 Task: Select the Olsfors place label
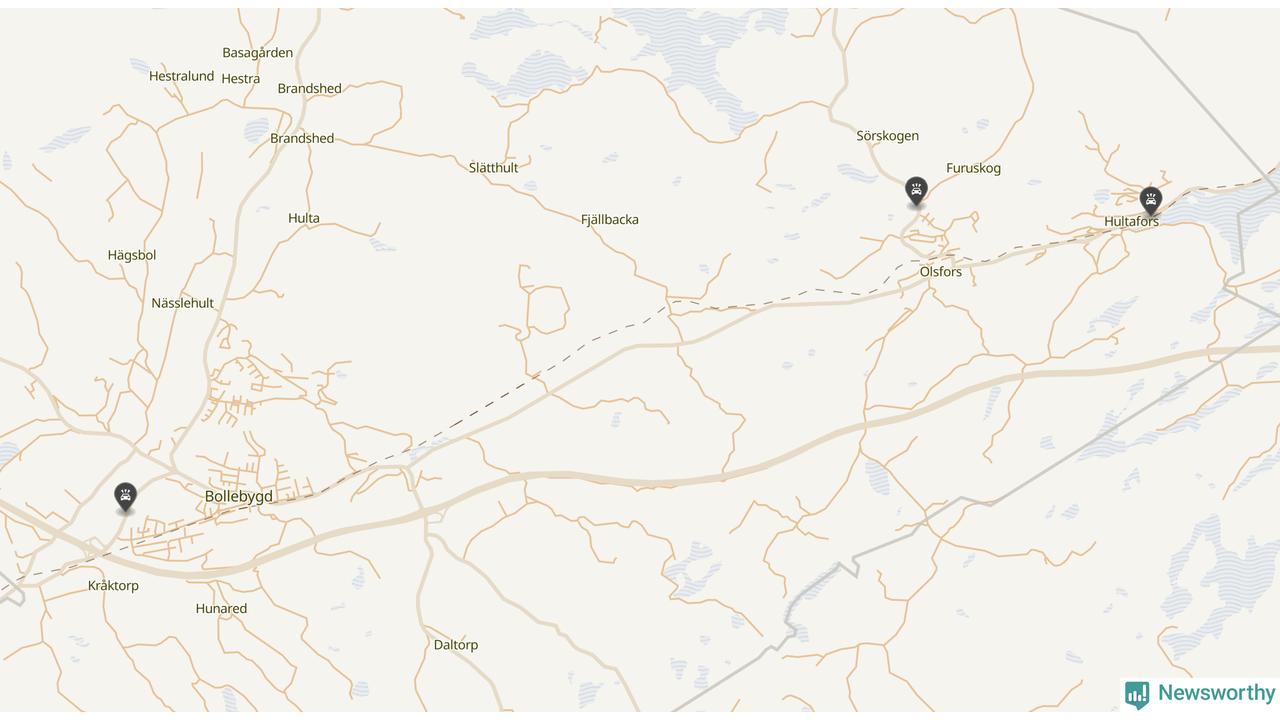click(x=941, y=272)
